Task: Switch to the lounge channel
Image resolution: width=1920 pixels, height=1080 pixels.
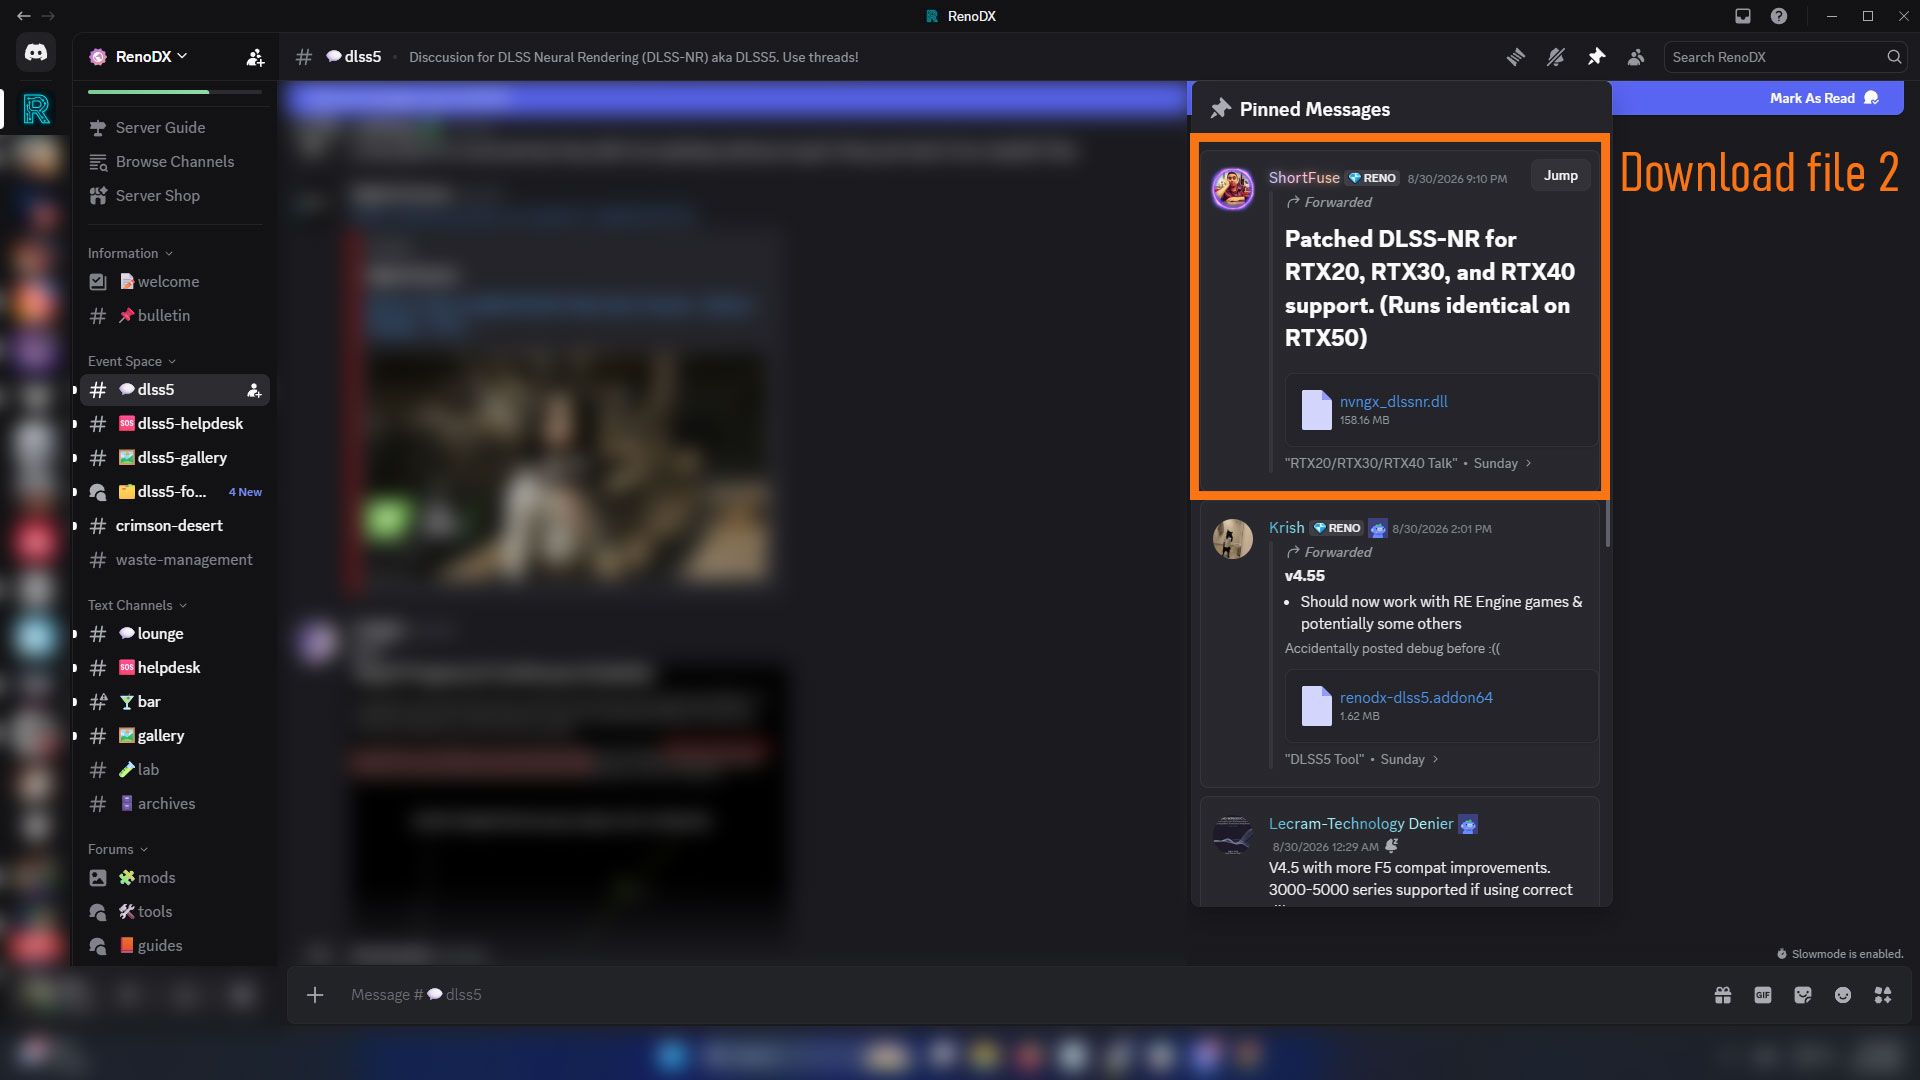Action: pyautogui.click(x=175, y=634)
